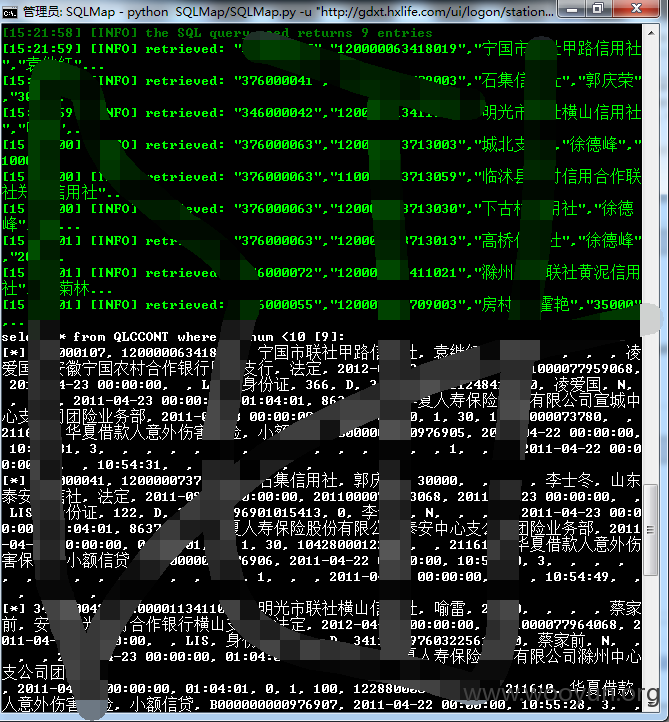Open the console system menu icon in title bar
Image resolution: width=669 pixels, height=722 pixels.
9,12
